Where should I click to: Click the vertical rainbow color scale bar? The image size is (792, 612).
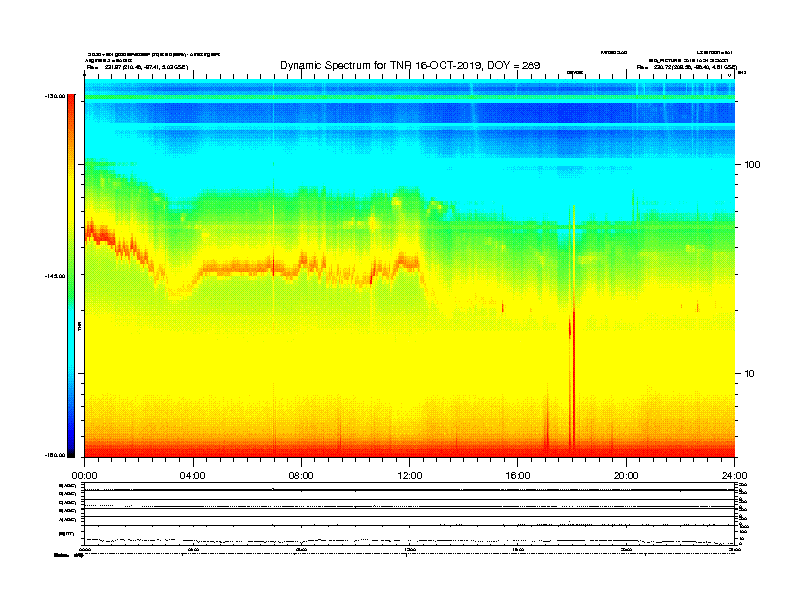click(71, 276)
